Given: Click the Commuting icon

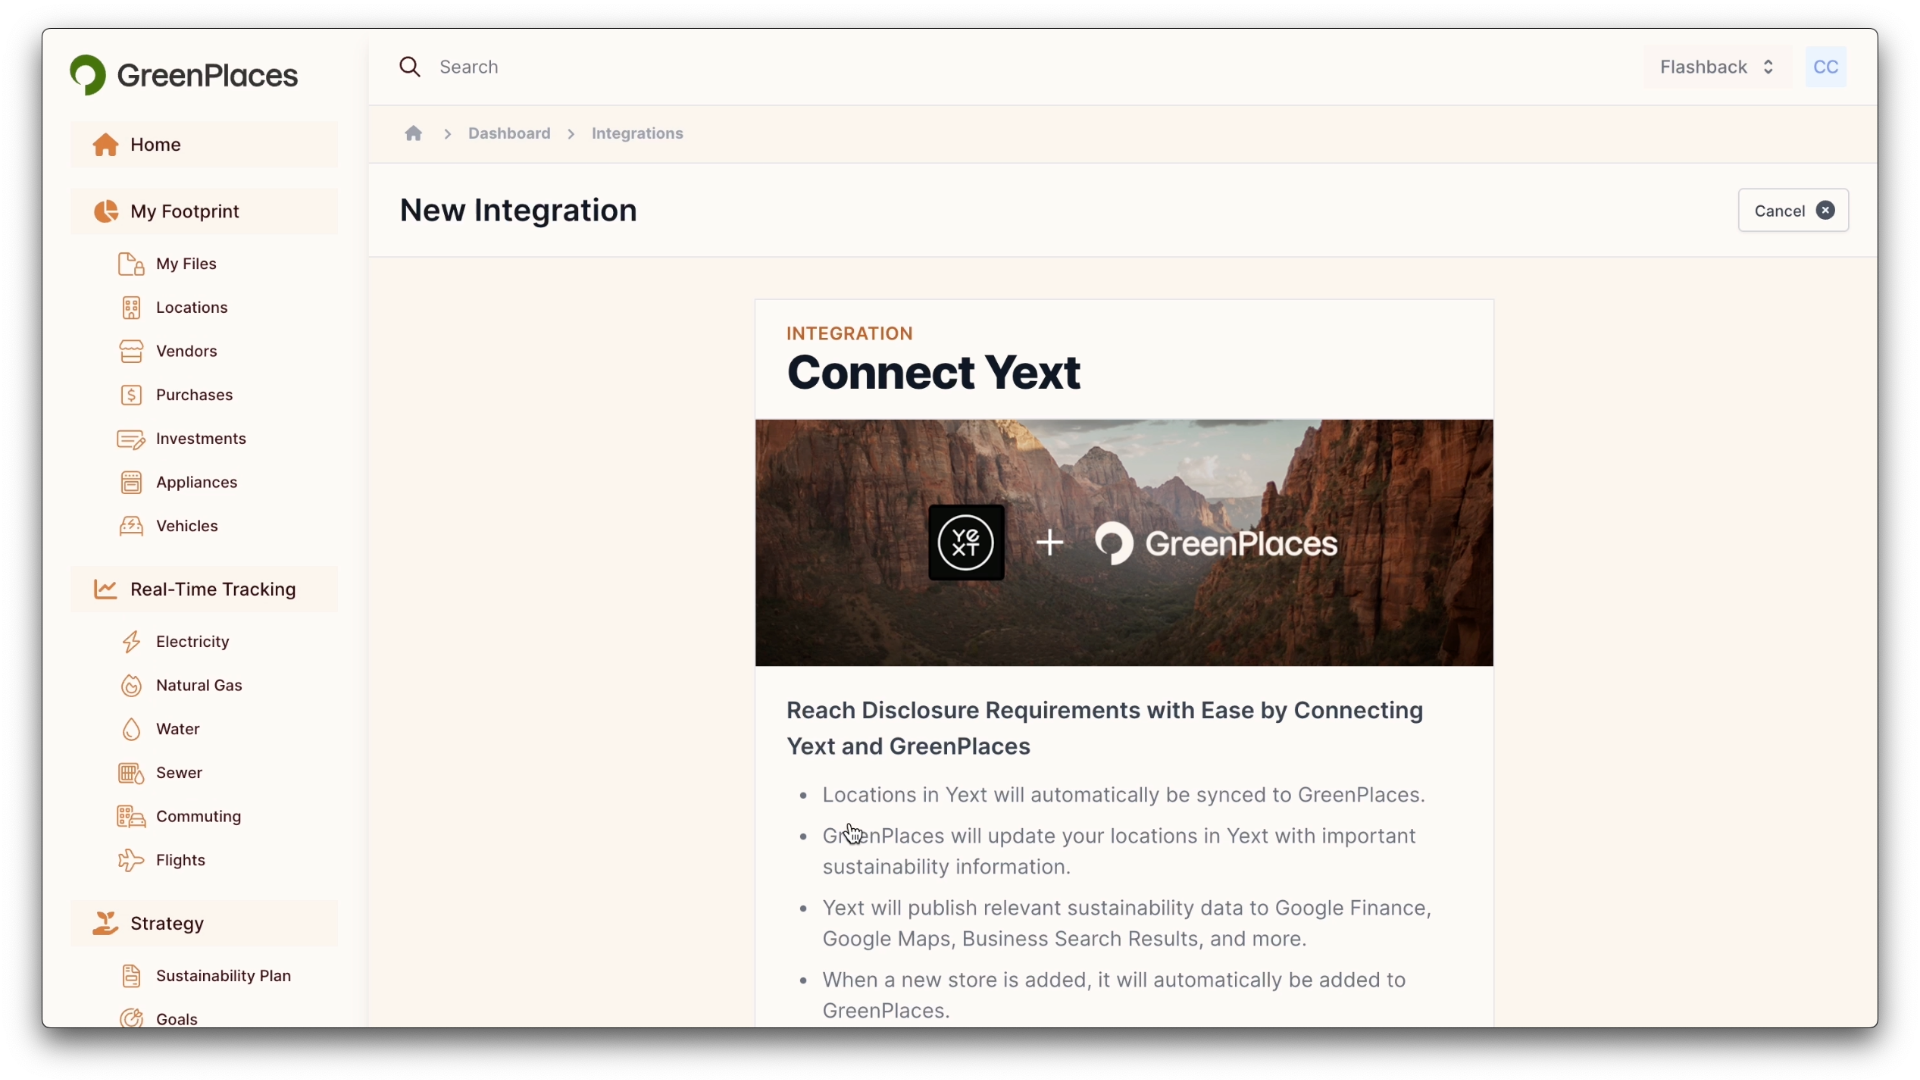Looking at the screenshot, I should click(x=131, y=817).
